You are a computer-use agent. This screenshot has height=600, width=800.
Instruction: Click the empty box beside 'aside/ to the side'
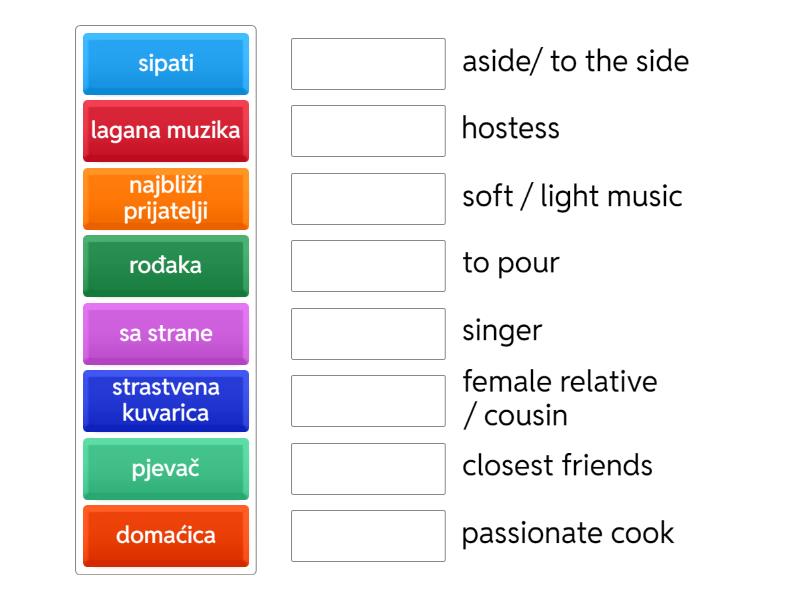368,64
